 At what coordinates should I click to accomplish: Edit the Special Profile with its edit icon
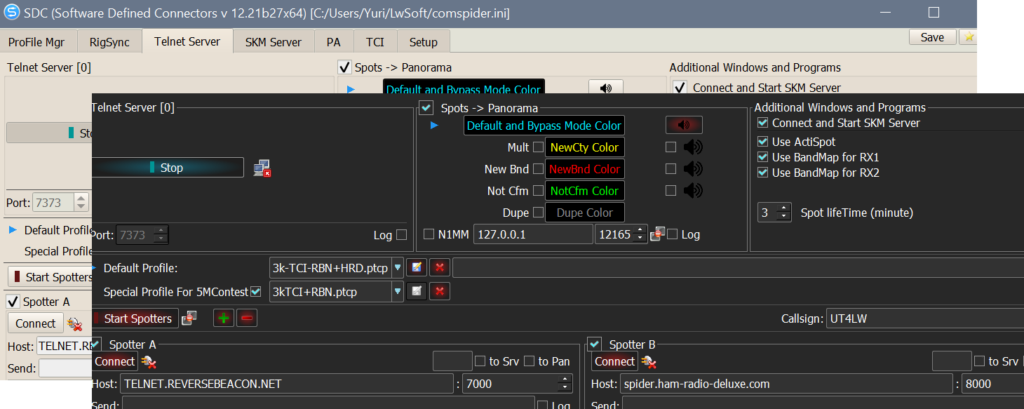[415, 291]
